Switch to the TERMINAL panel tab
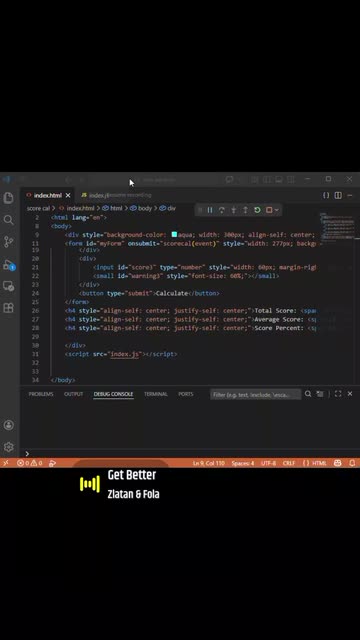Image resolution: width=360 pixels, height=640 pixels. tap(156, 394)
